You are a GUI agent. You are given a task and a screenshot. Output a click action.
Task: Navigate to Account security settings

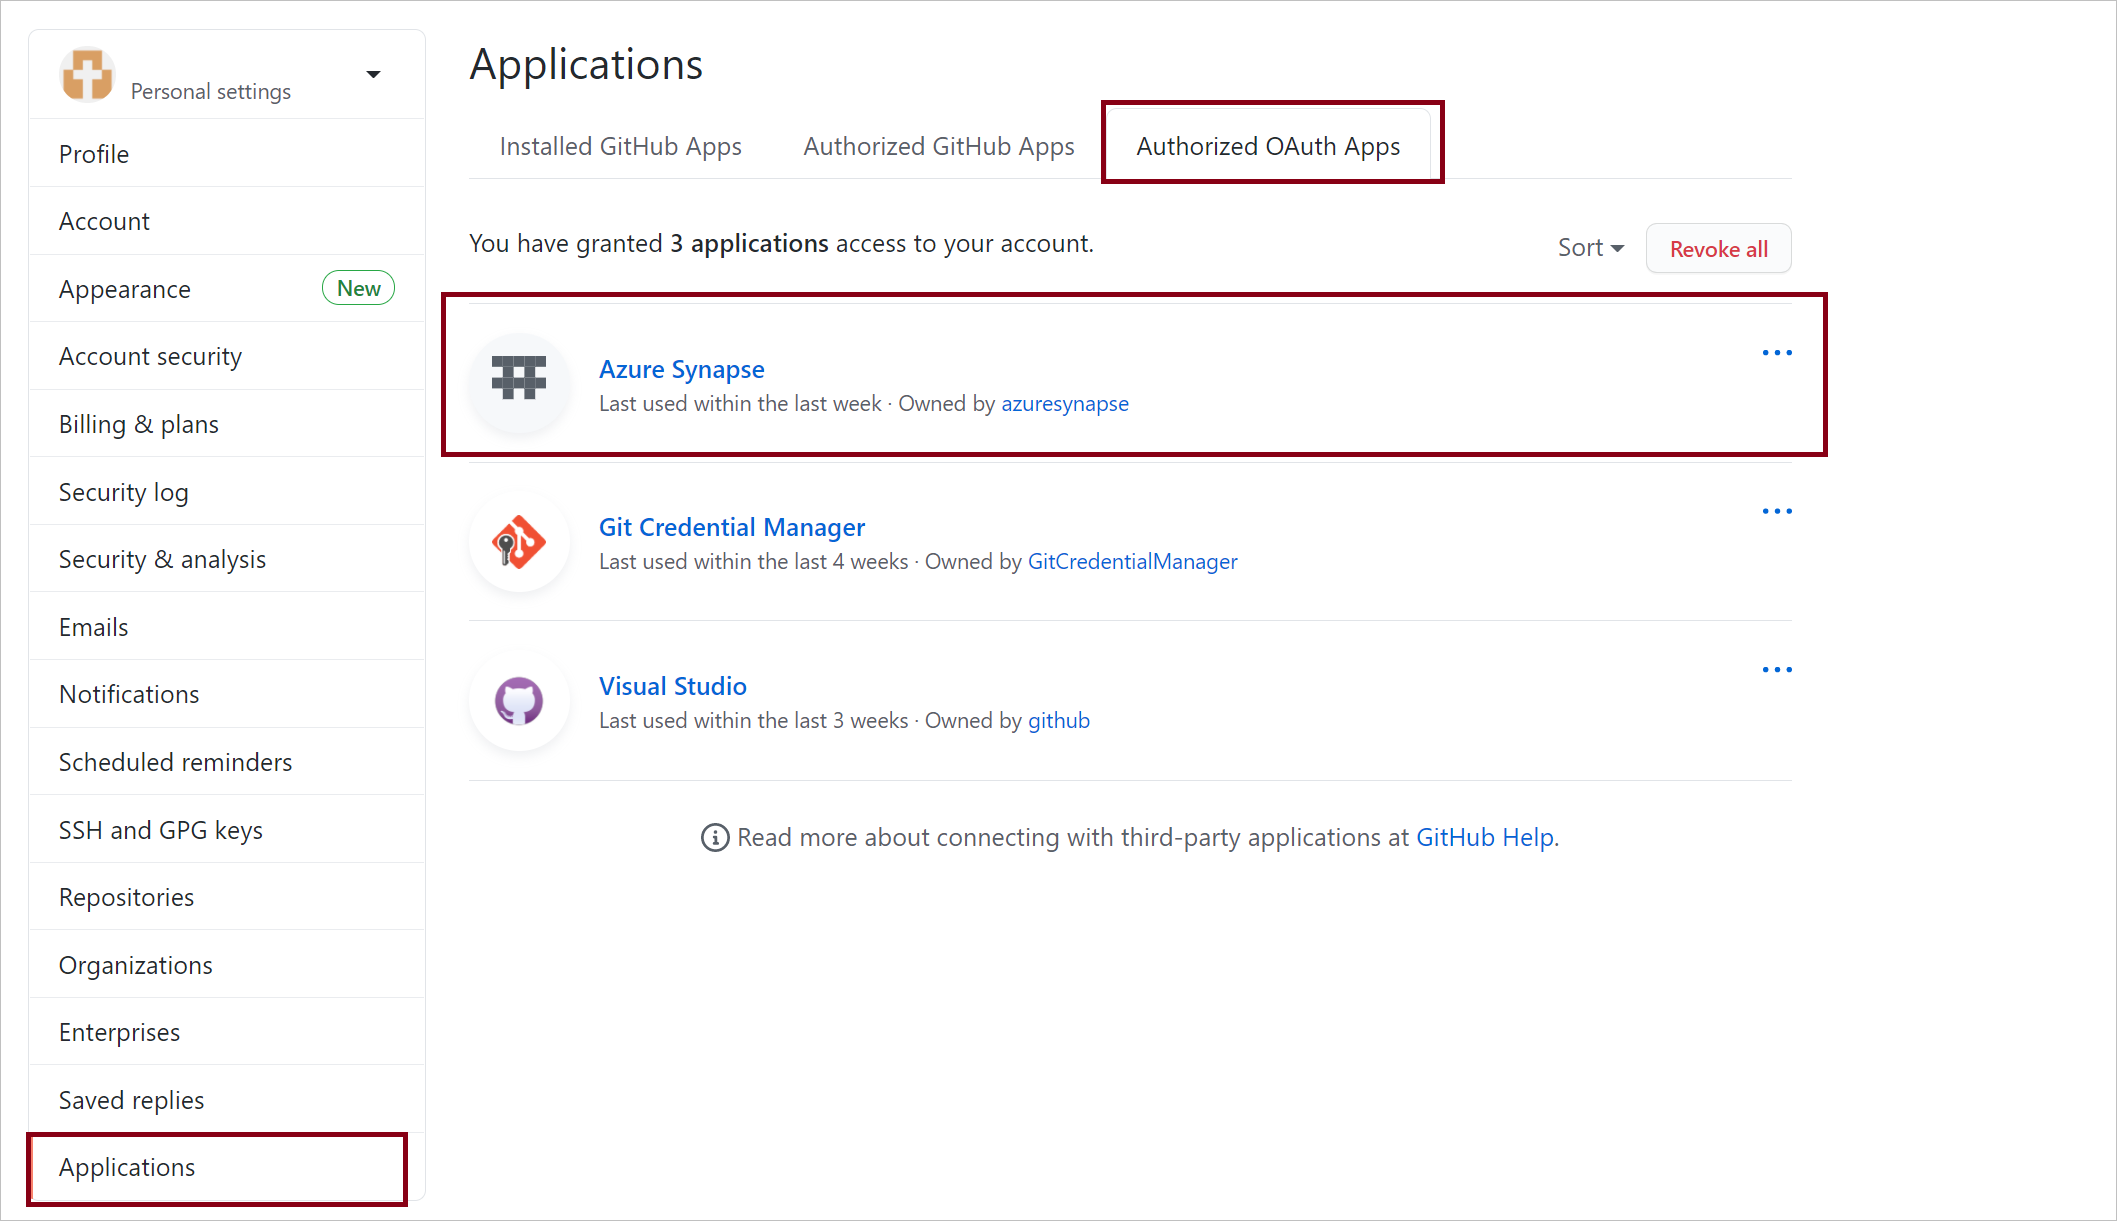(148, 356)
